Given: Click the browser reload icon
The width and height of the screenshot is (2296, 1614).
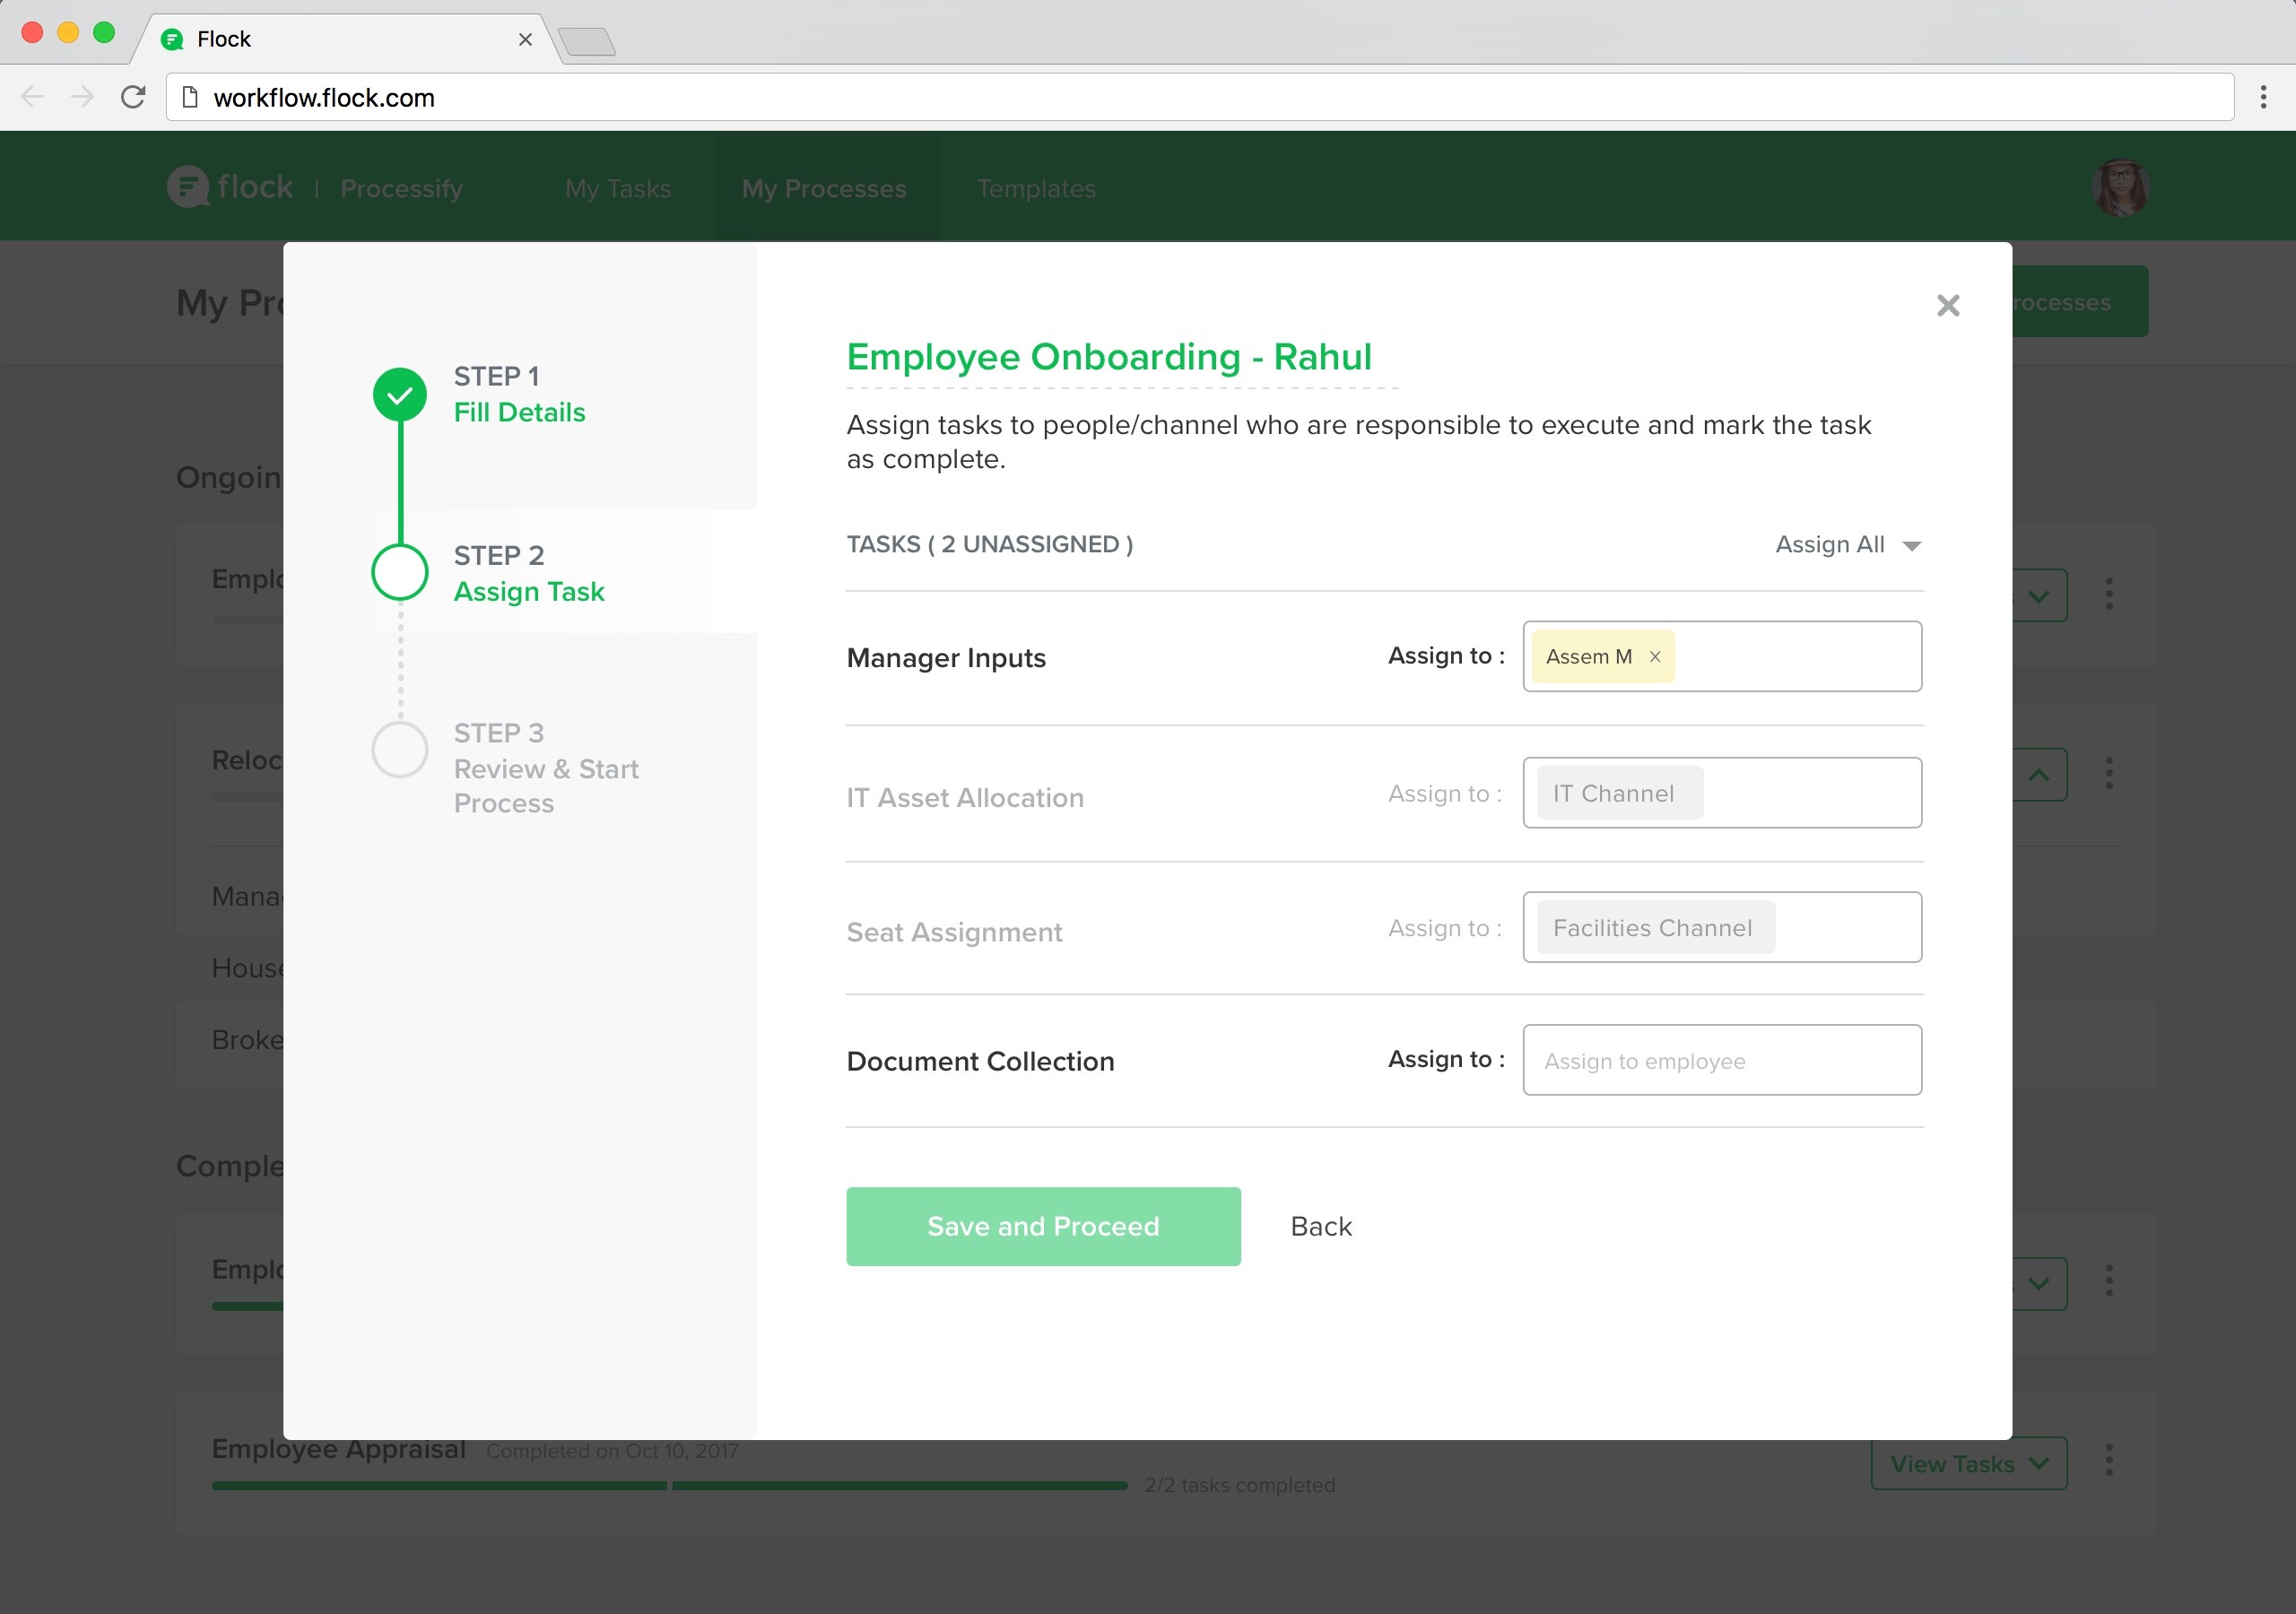Looking at the screenshot, I should [x=133, y=97].
